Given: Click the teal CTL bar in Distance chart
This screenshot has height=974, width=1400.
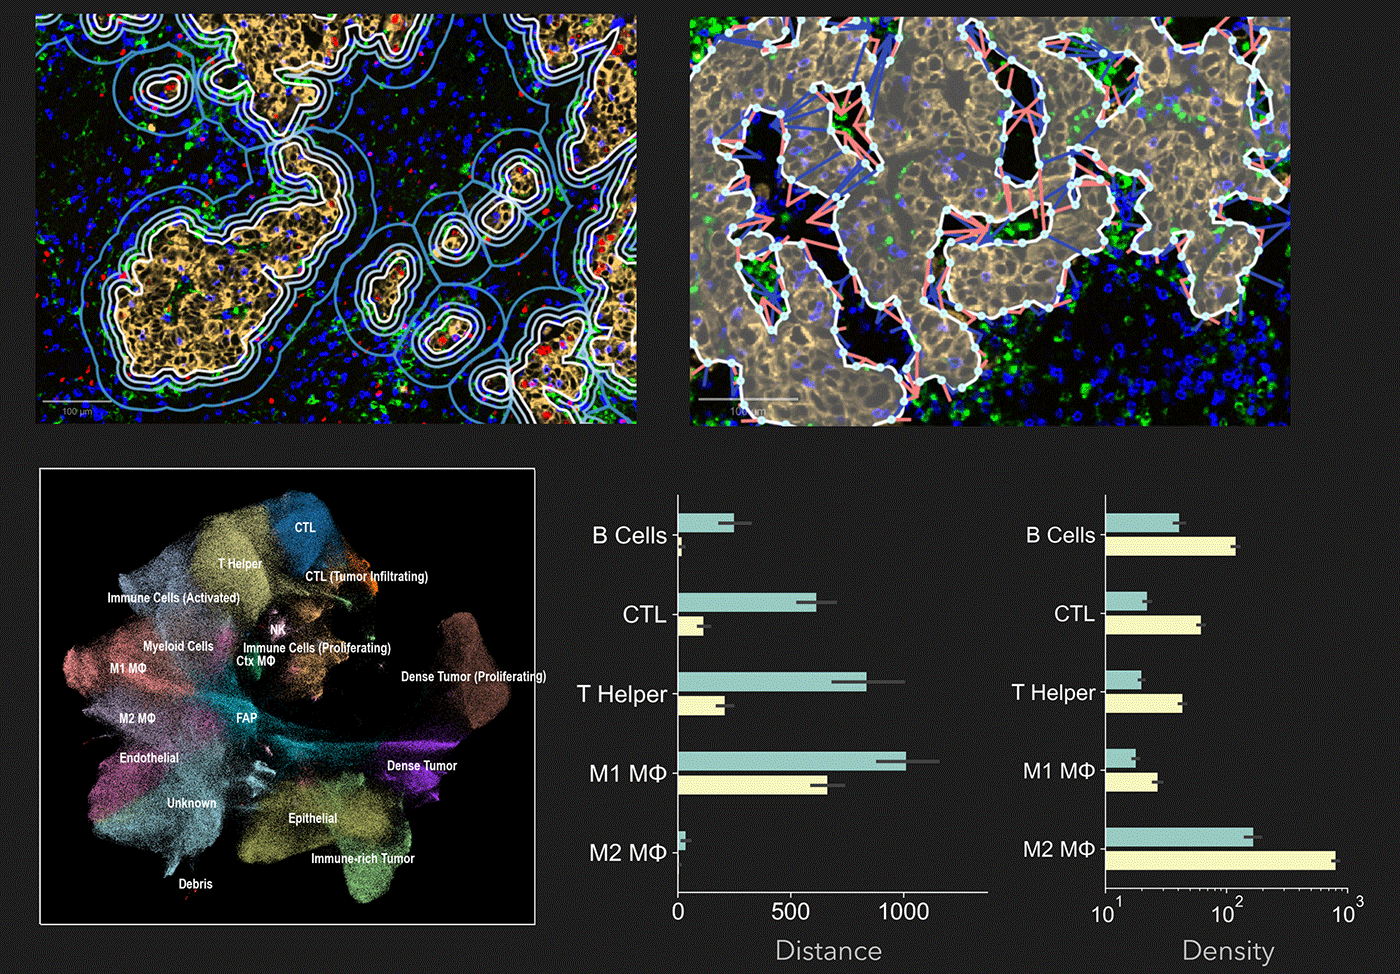Looking at the screenshot, I should pos(747,602).
